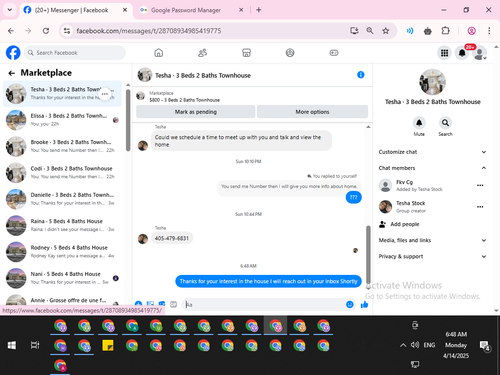Open a new browser tab
The image size is (500, 375).
[x=259, y=10]
